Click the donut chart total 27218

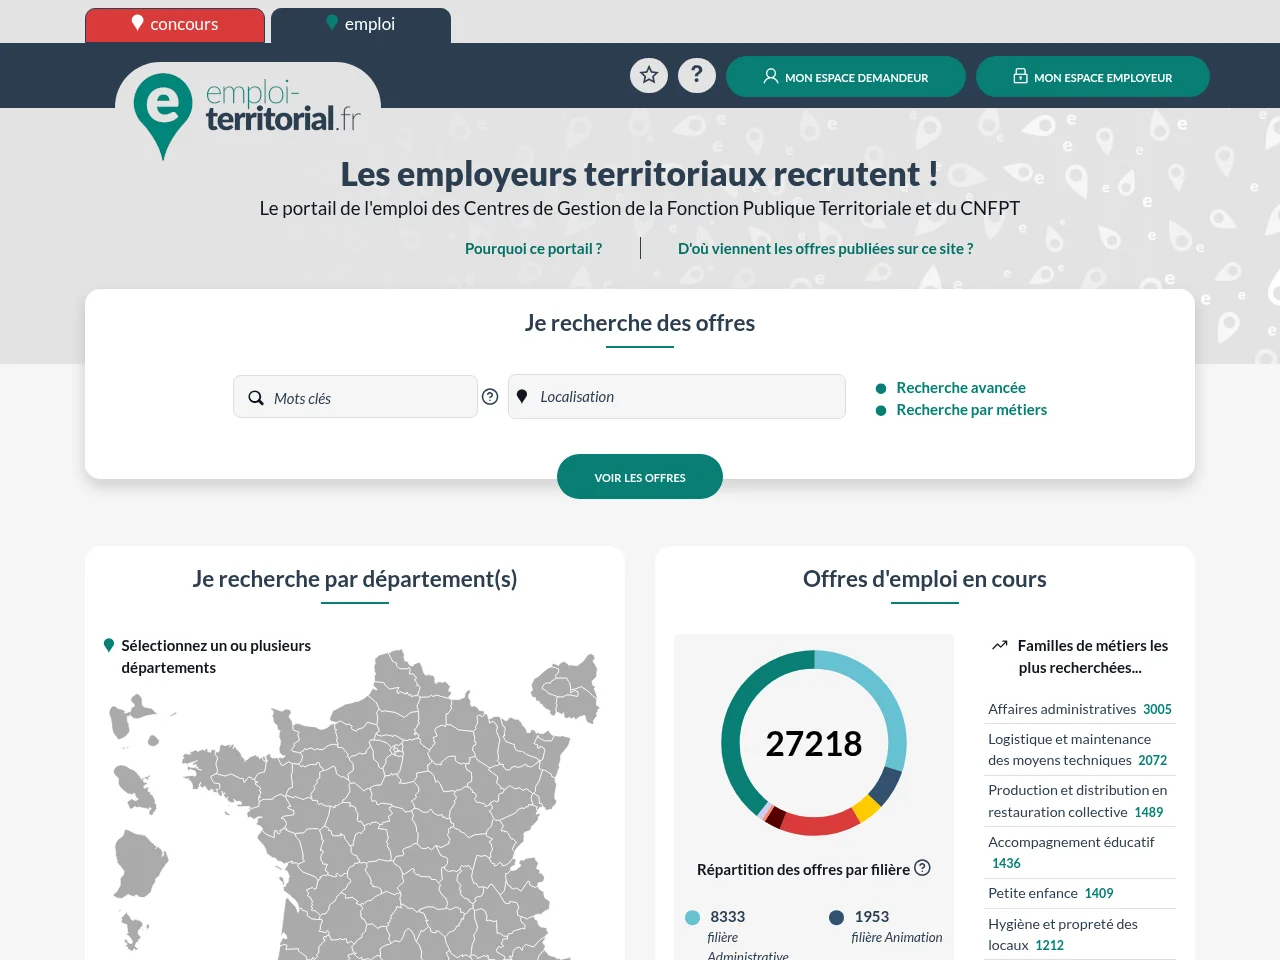click(814, 743)
